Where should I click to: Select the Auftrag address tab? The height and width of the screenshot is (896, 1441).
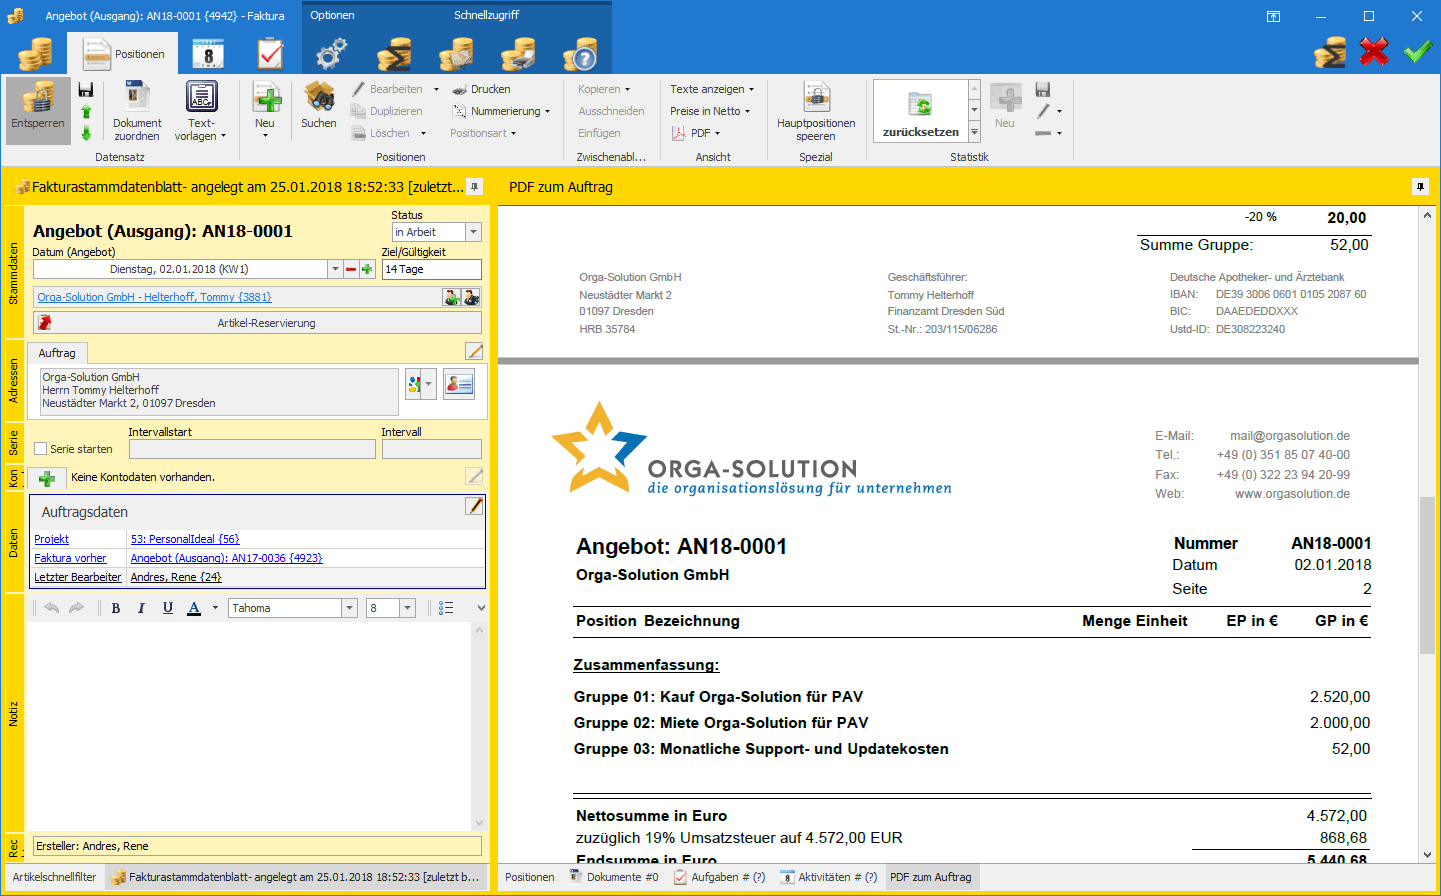[x=58, y=353]
